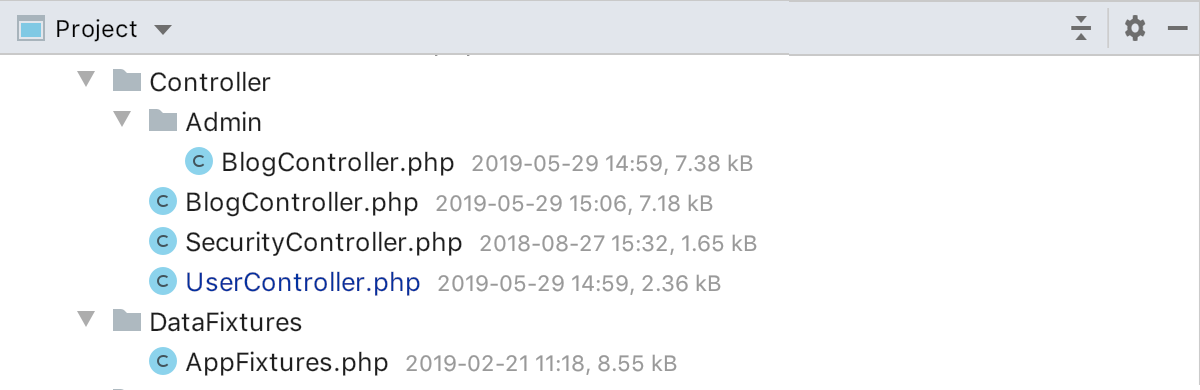The width and height of the screenshot is (1200, 390).
Task: Hide the Project panel with minus icon
Action: (1177, 29)
